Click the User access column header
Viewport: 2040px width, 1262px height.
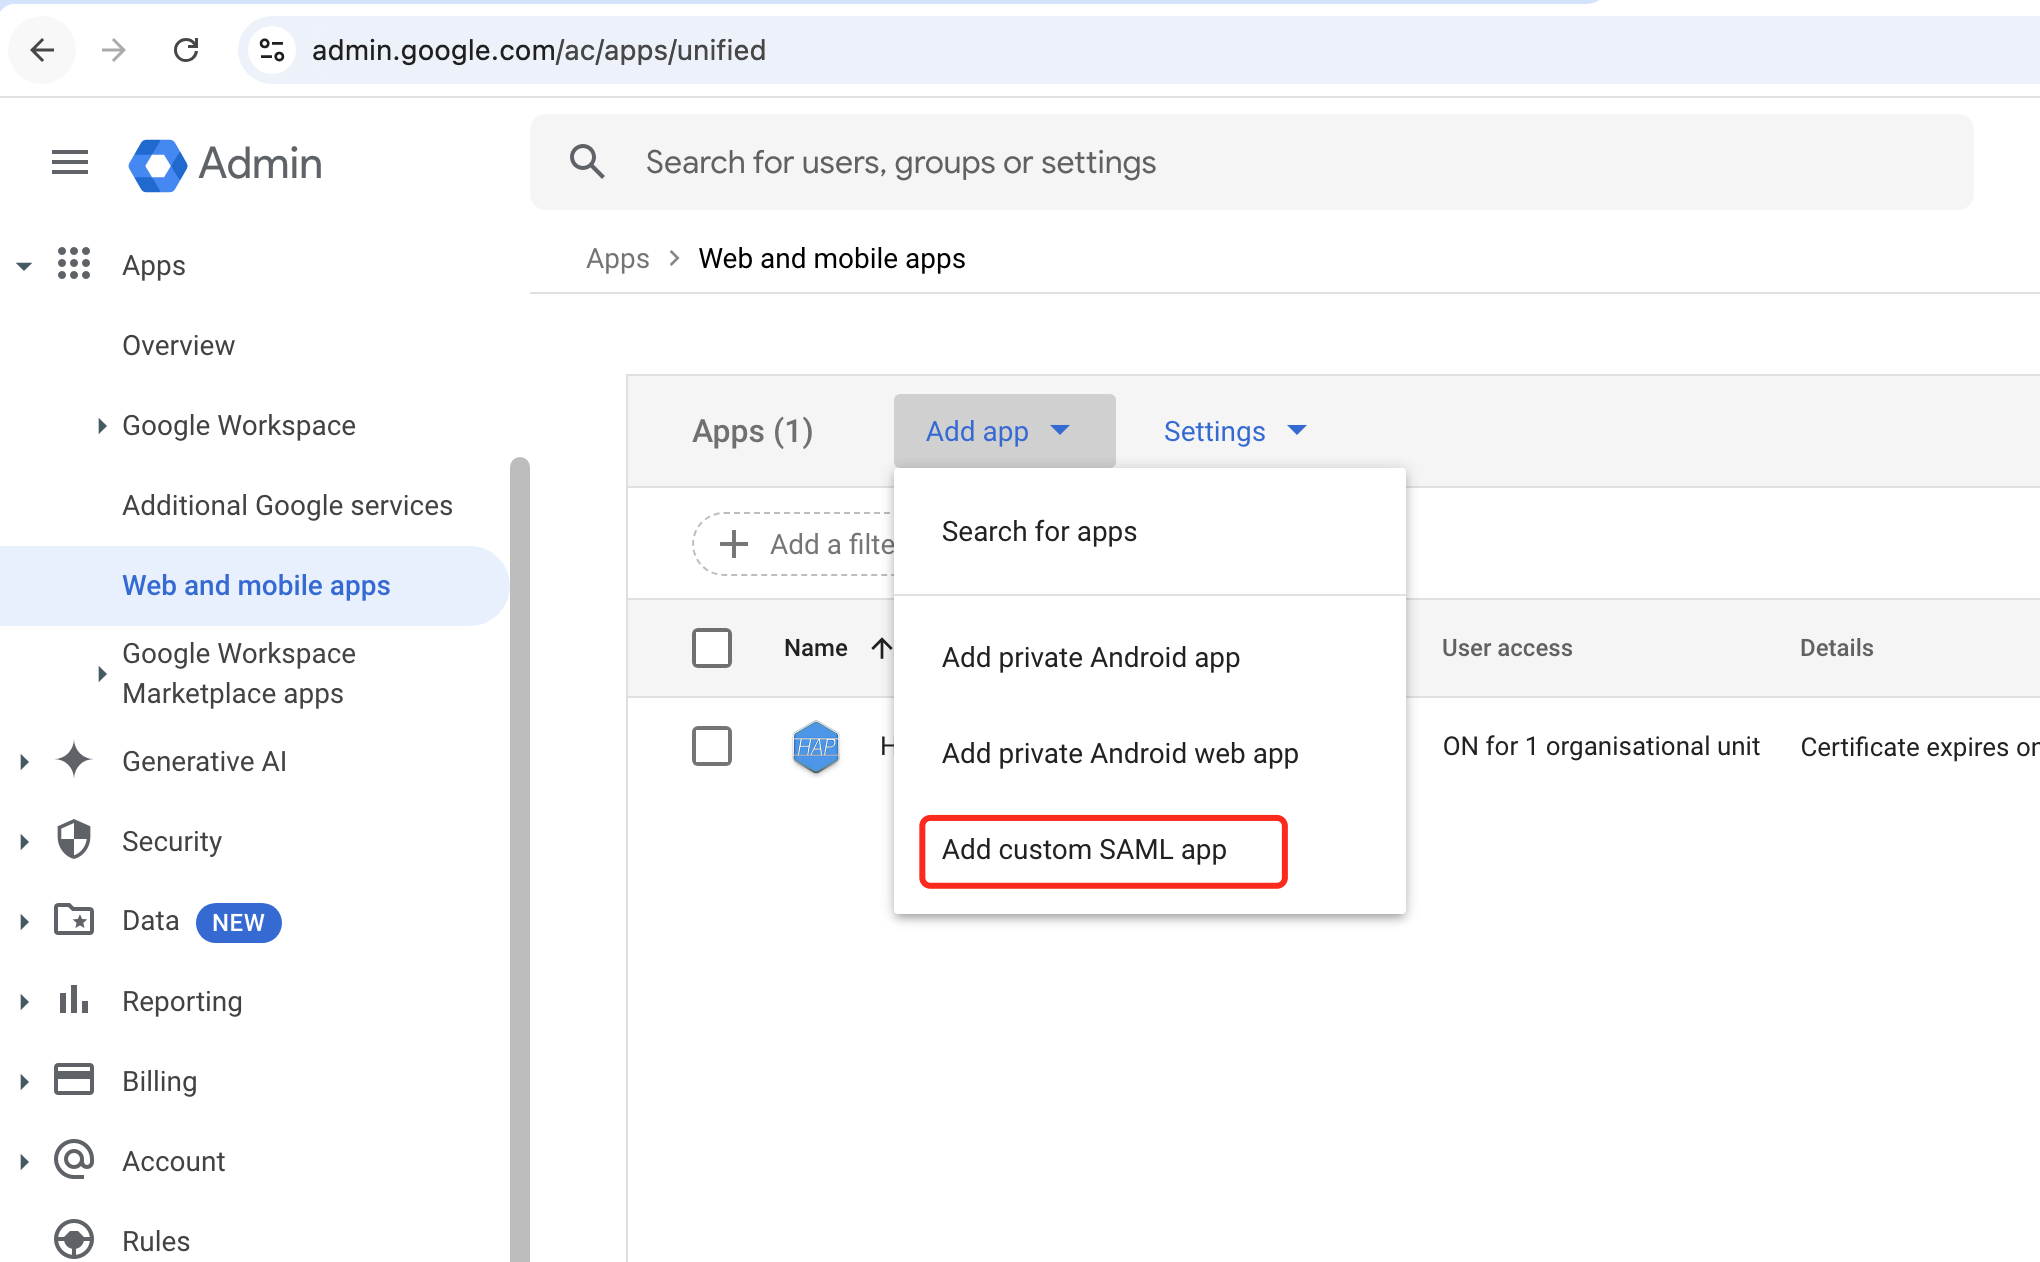[x=1507, y=648]
